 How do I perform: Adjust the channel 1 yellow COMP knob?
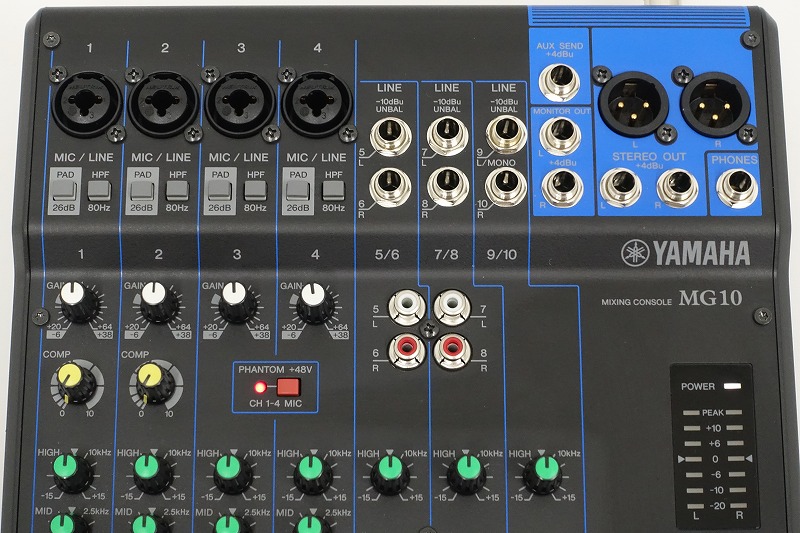tap(76, 384)
